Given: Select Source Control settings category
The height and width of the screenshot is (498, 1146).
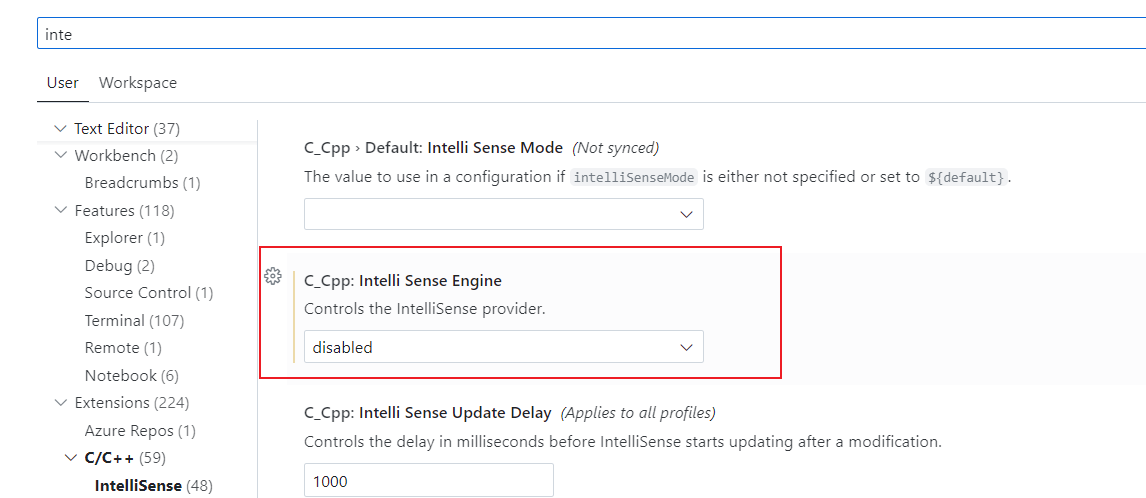Looking at the screenshot, I should (148, 293).
